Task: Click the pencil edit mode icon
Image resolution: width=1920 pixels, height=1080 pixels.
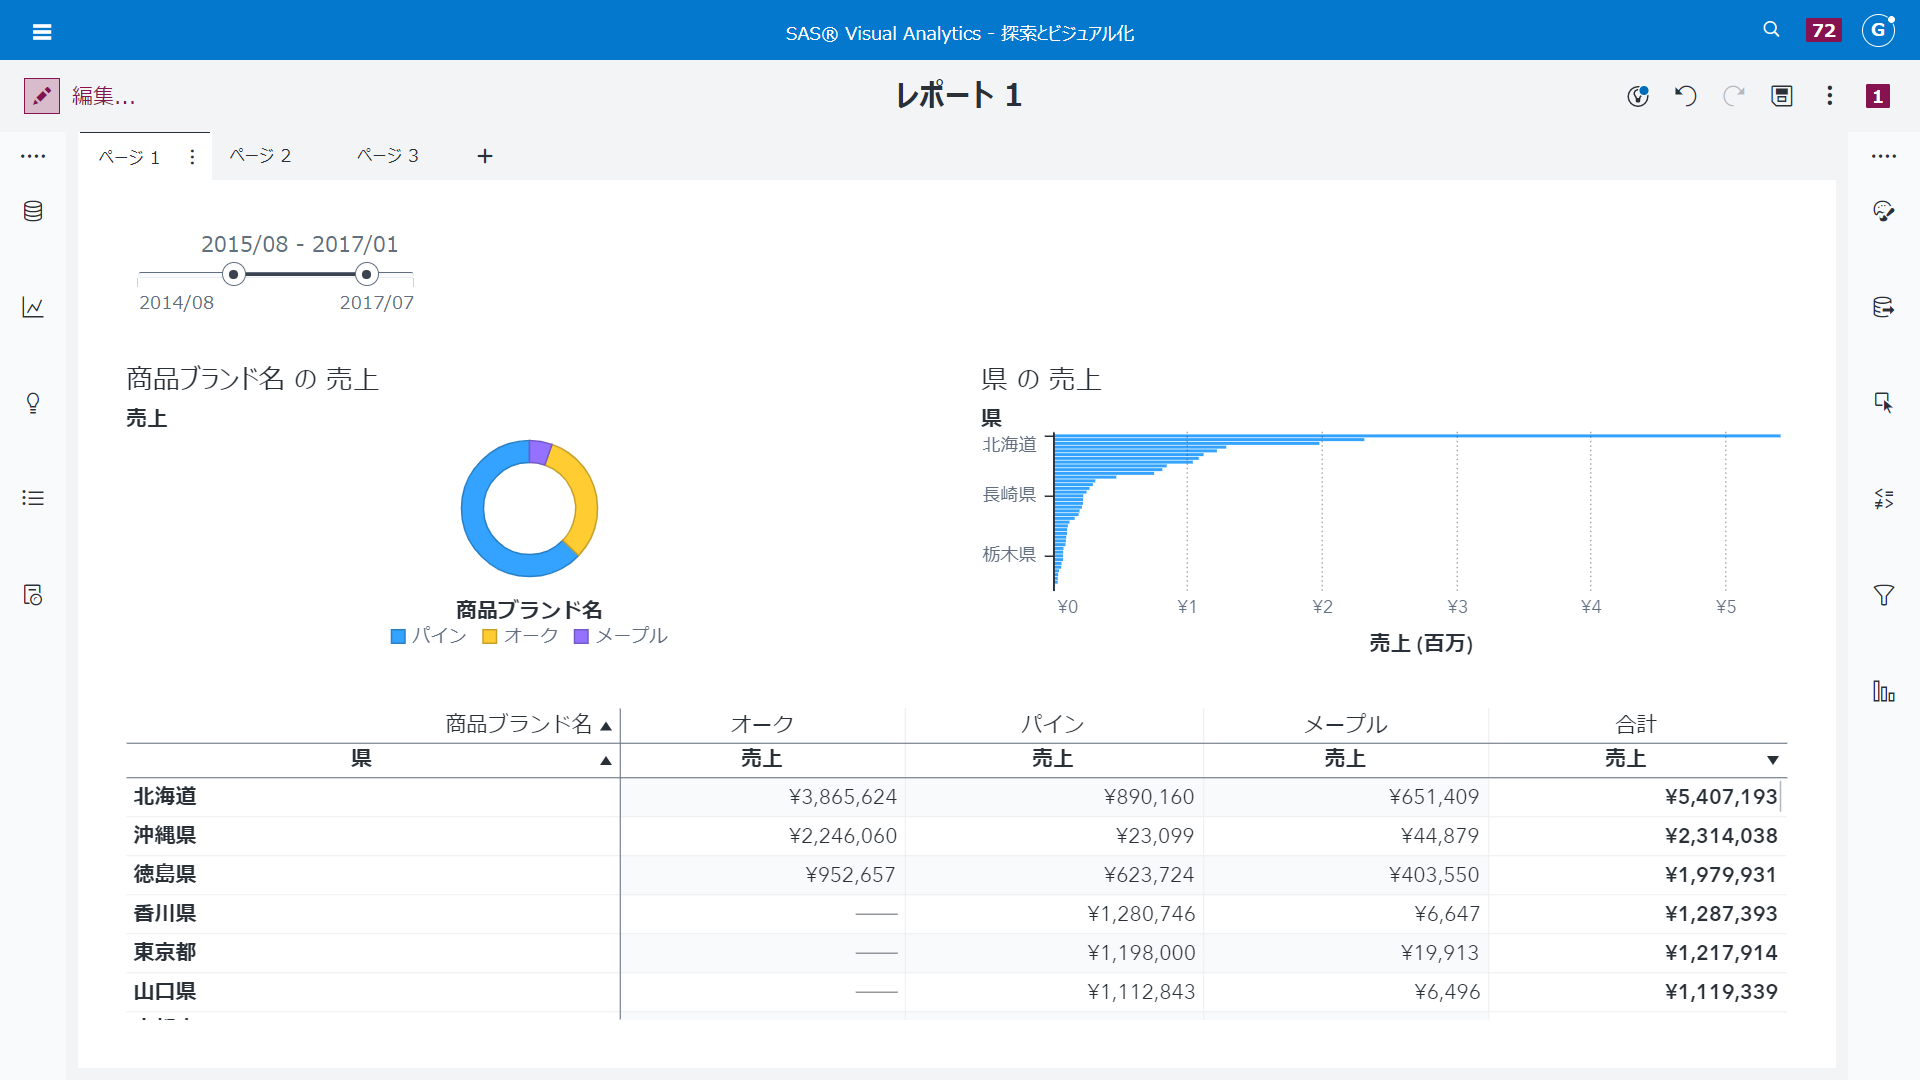Action: click(x=42, y=96)
